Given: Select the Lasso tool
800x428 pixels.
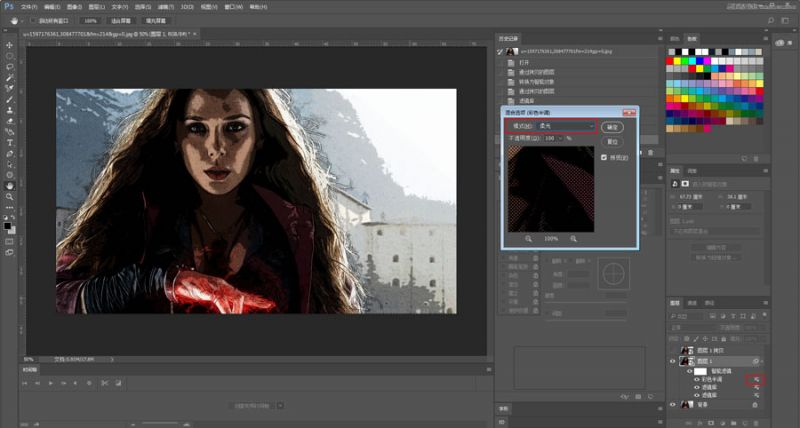Looking at the screenshot, I should tap(10, 67).
